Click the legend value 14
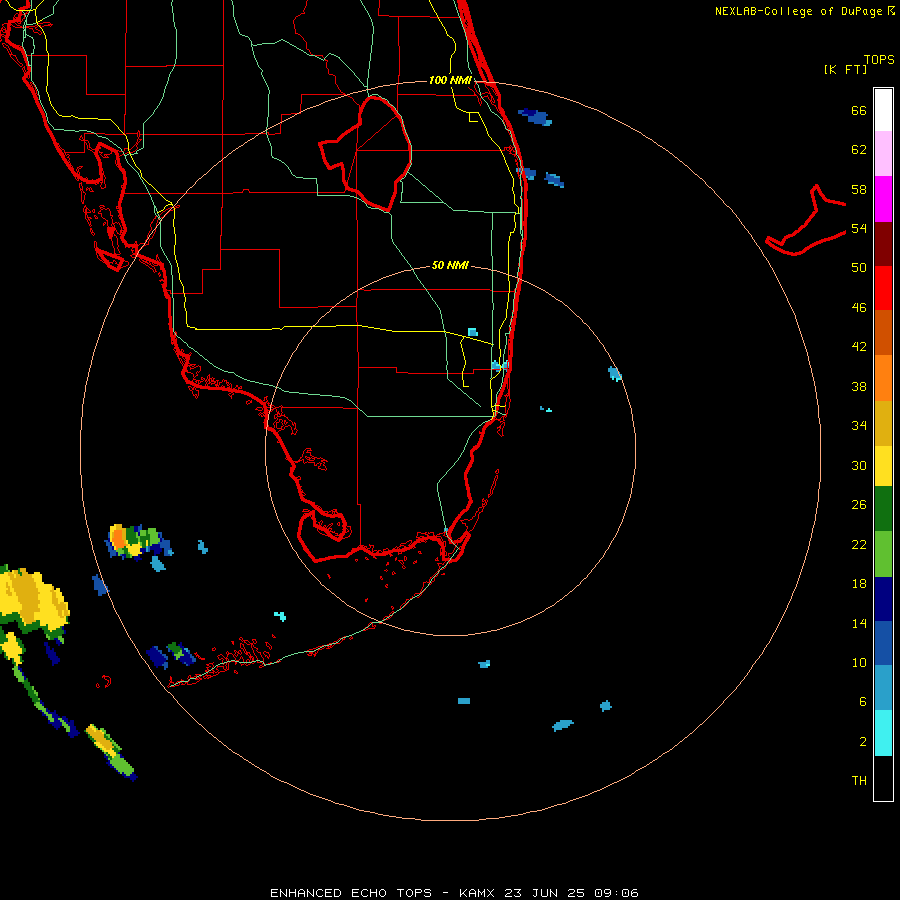The image size is (900, 900). (859, 623)
